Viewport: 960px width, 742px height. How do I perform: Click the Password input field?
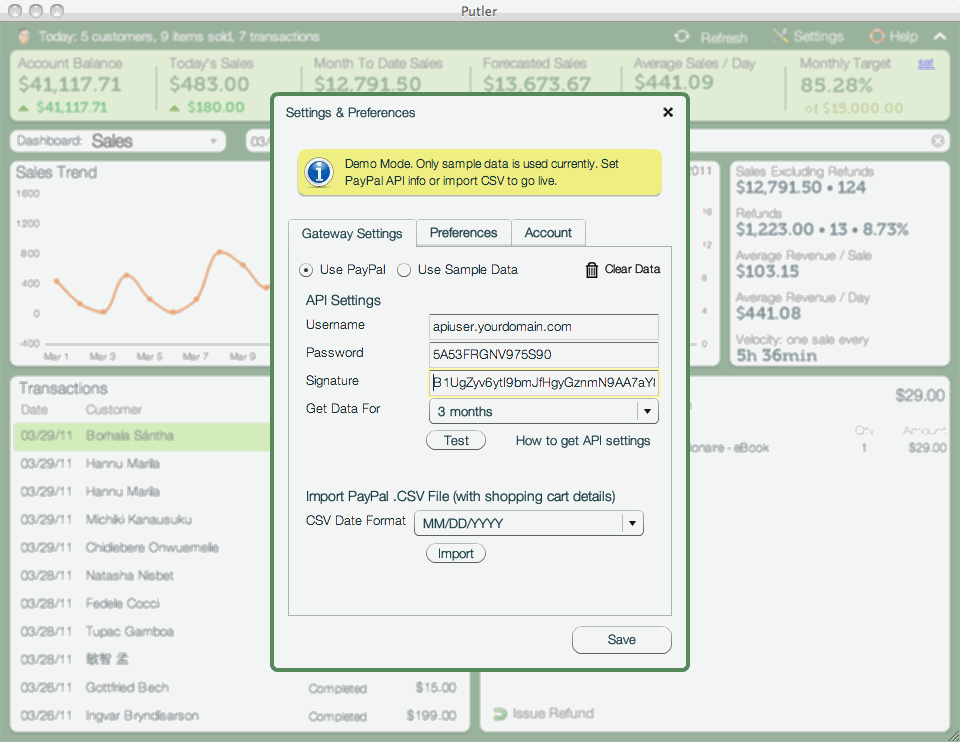[x=544, y=354]
